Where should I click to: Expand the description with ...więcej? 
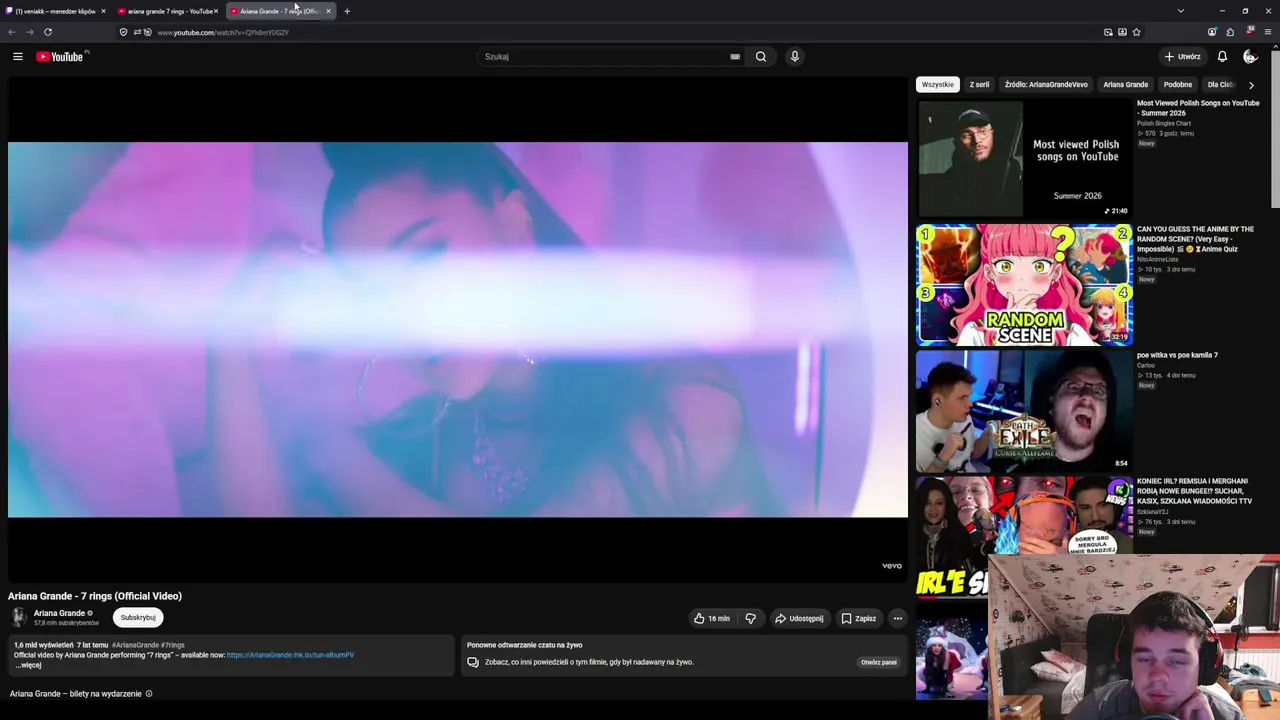pyautogui.click(x=28, y=665)
